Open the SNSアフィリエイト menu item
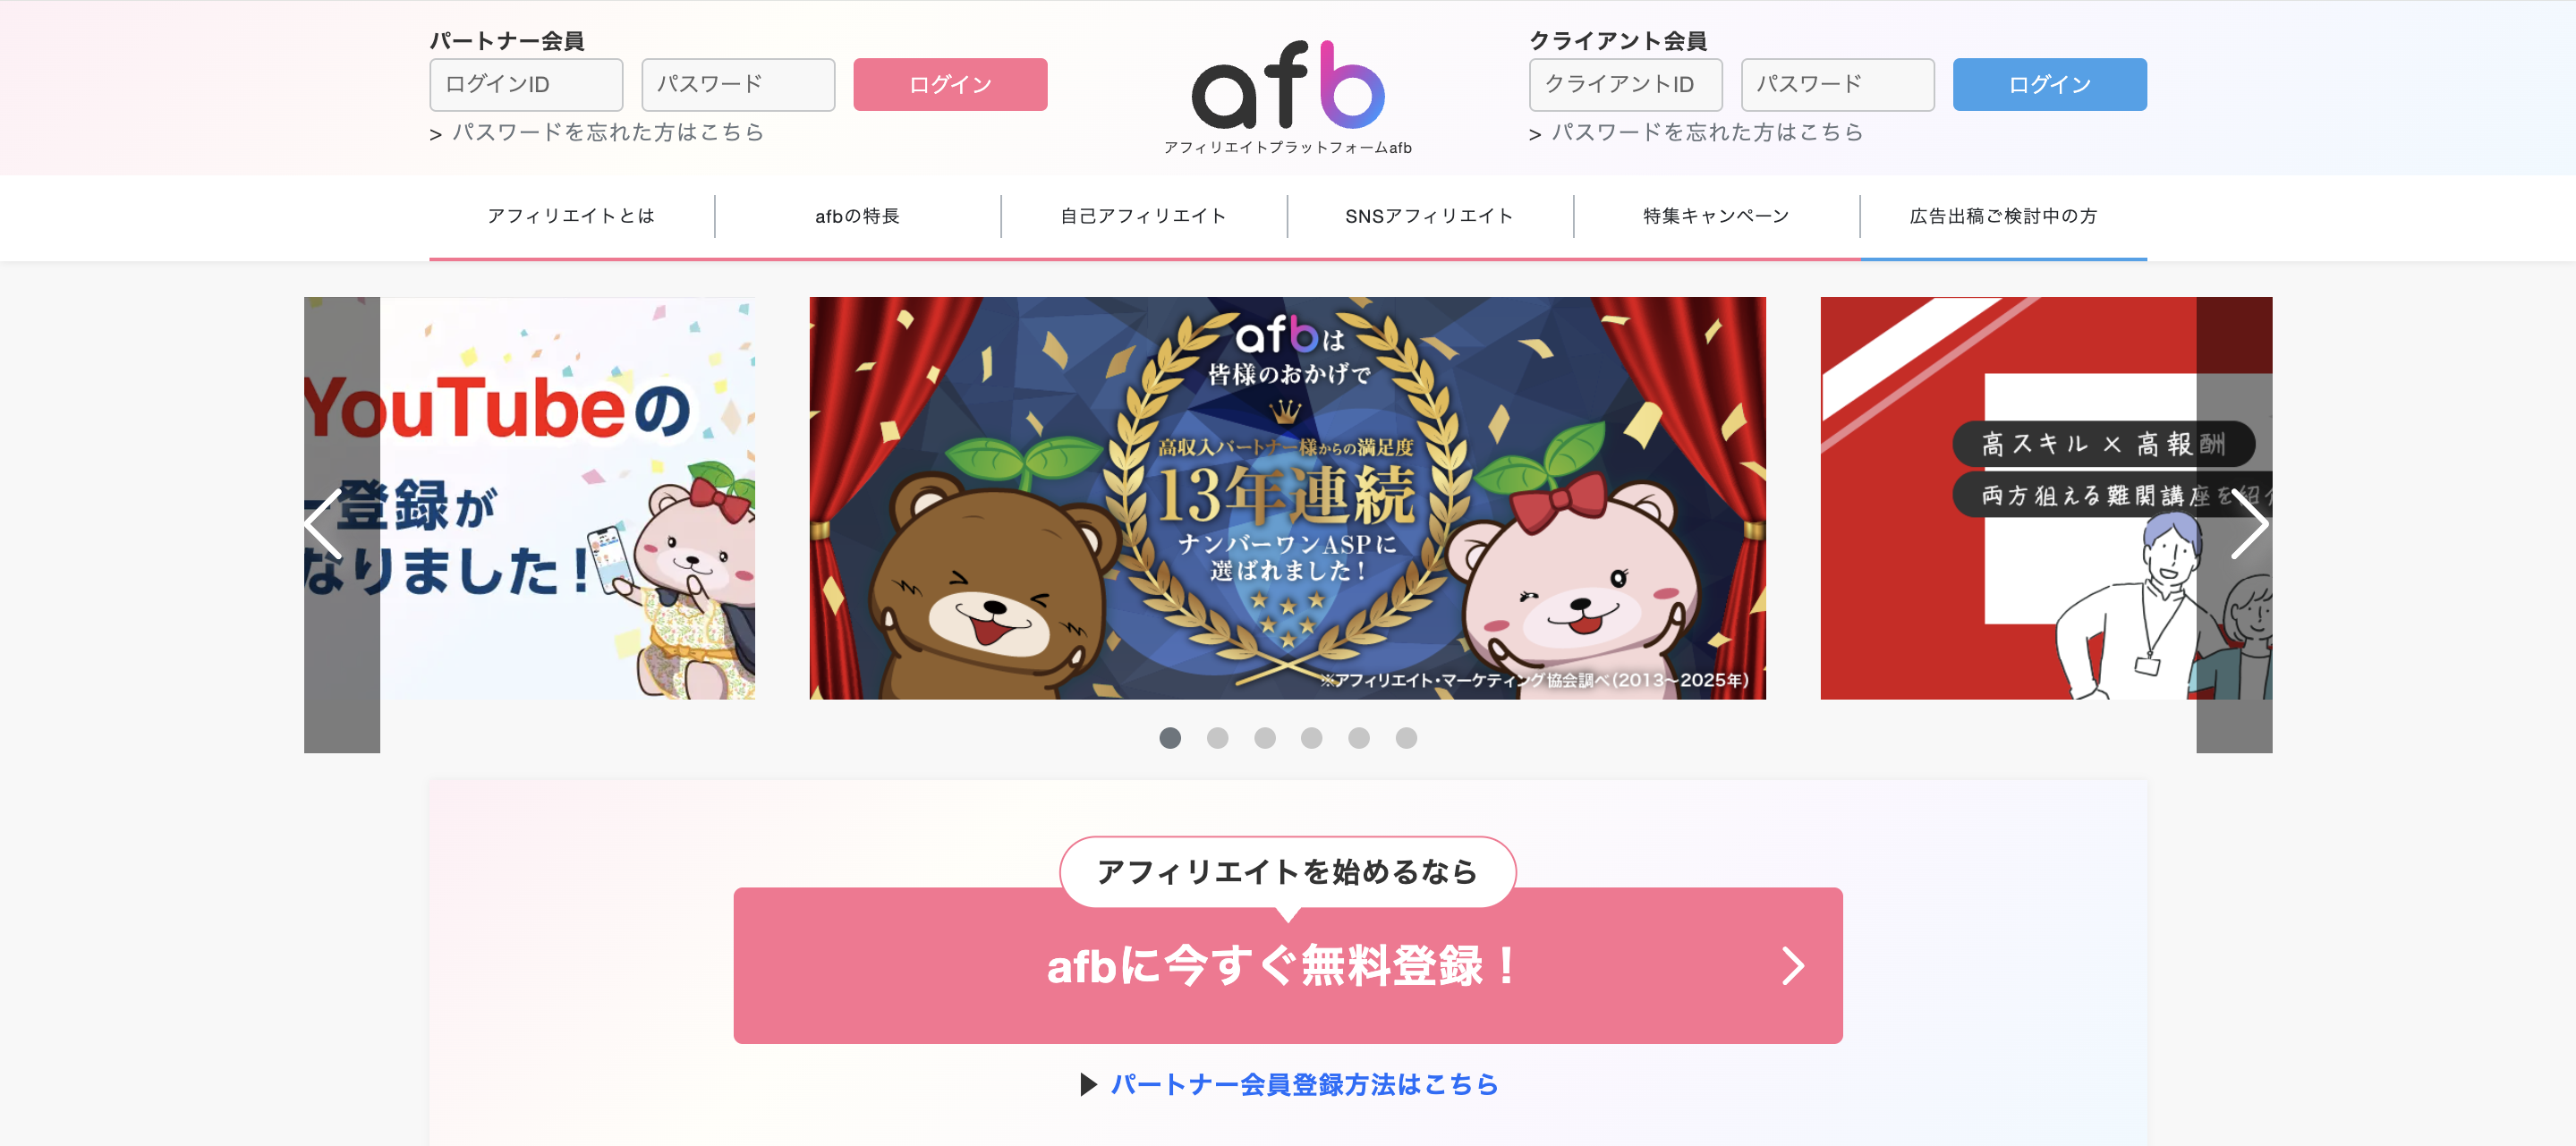This screenshot has width=2576, height=1146. coord(1430,216)
